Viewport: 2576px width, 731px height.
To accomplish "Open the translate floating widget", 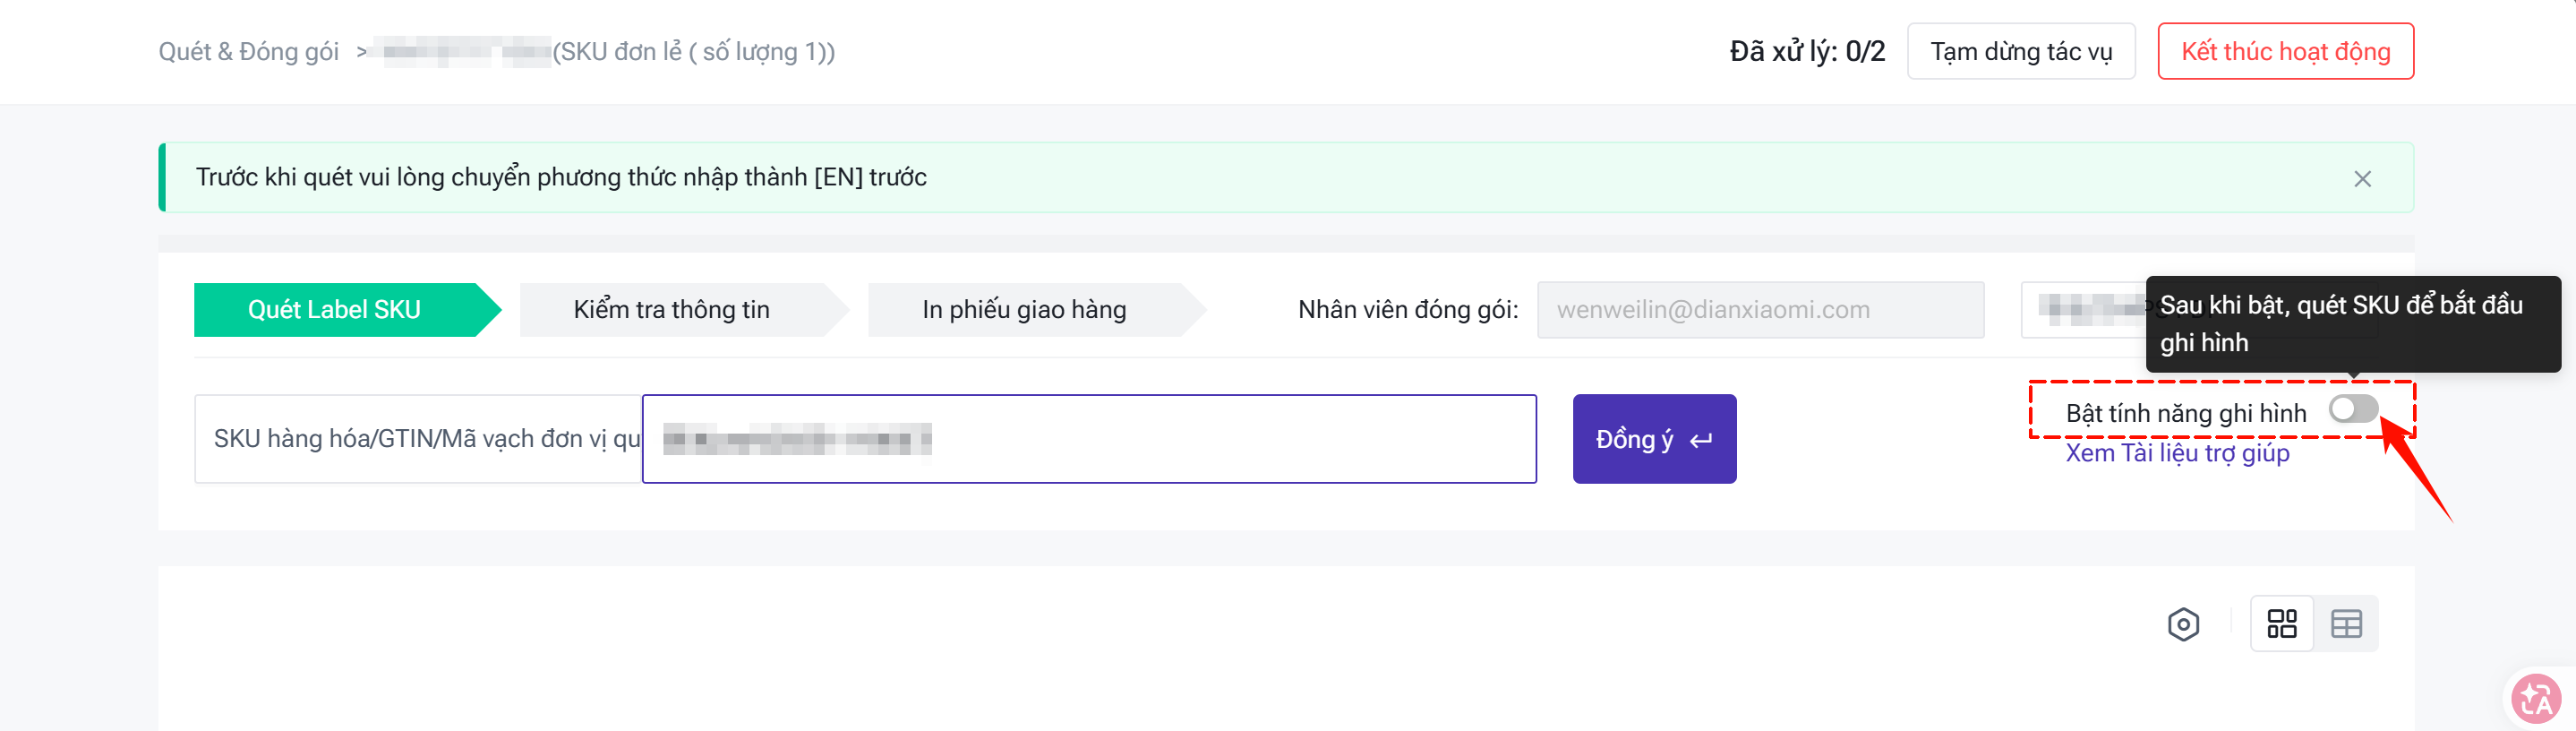I will (2537, 697).
